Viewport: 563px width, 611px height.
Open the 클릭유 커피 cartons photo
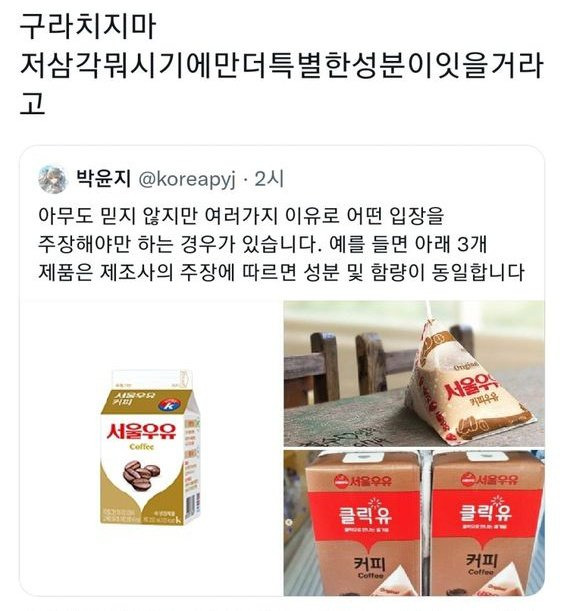click(414, 523)
